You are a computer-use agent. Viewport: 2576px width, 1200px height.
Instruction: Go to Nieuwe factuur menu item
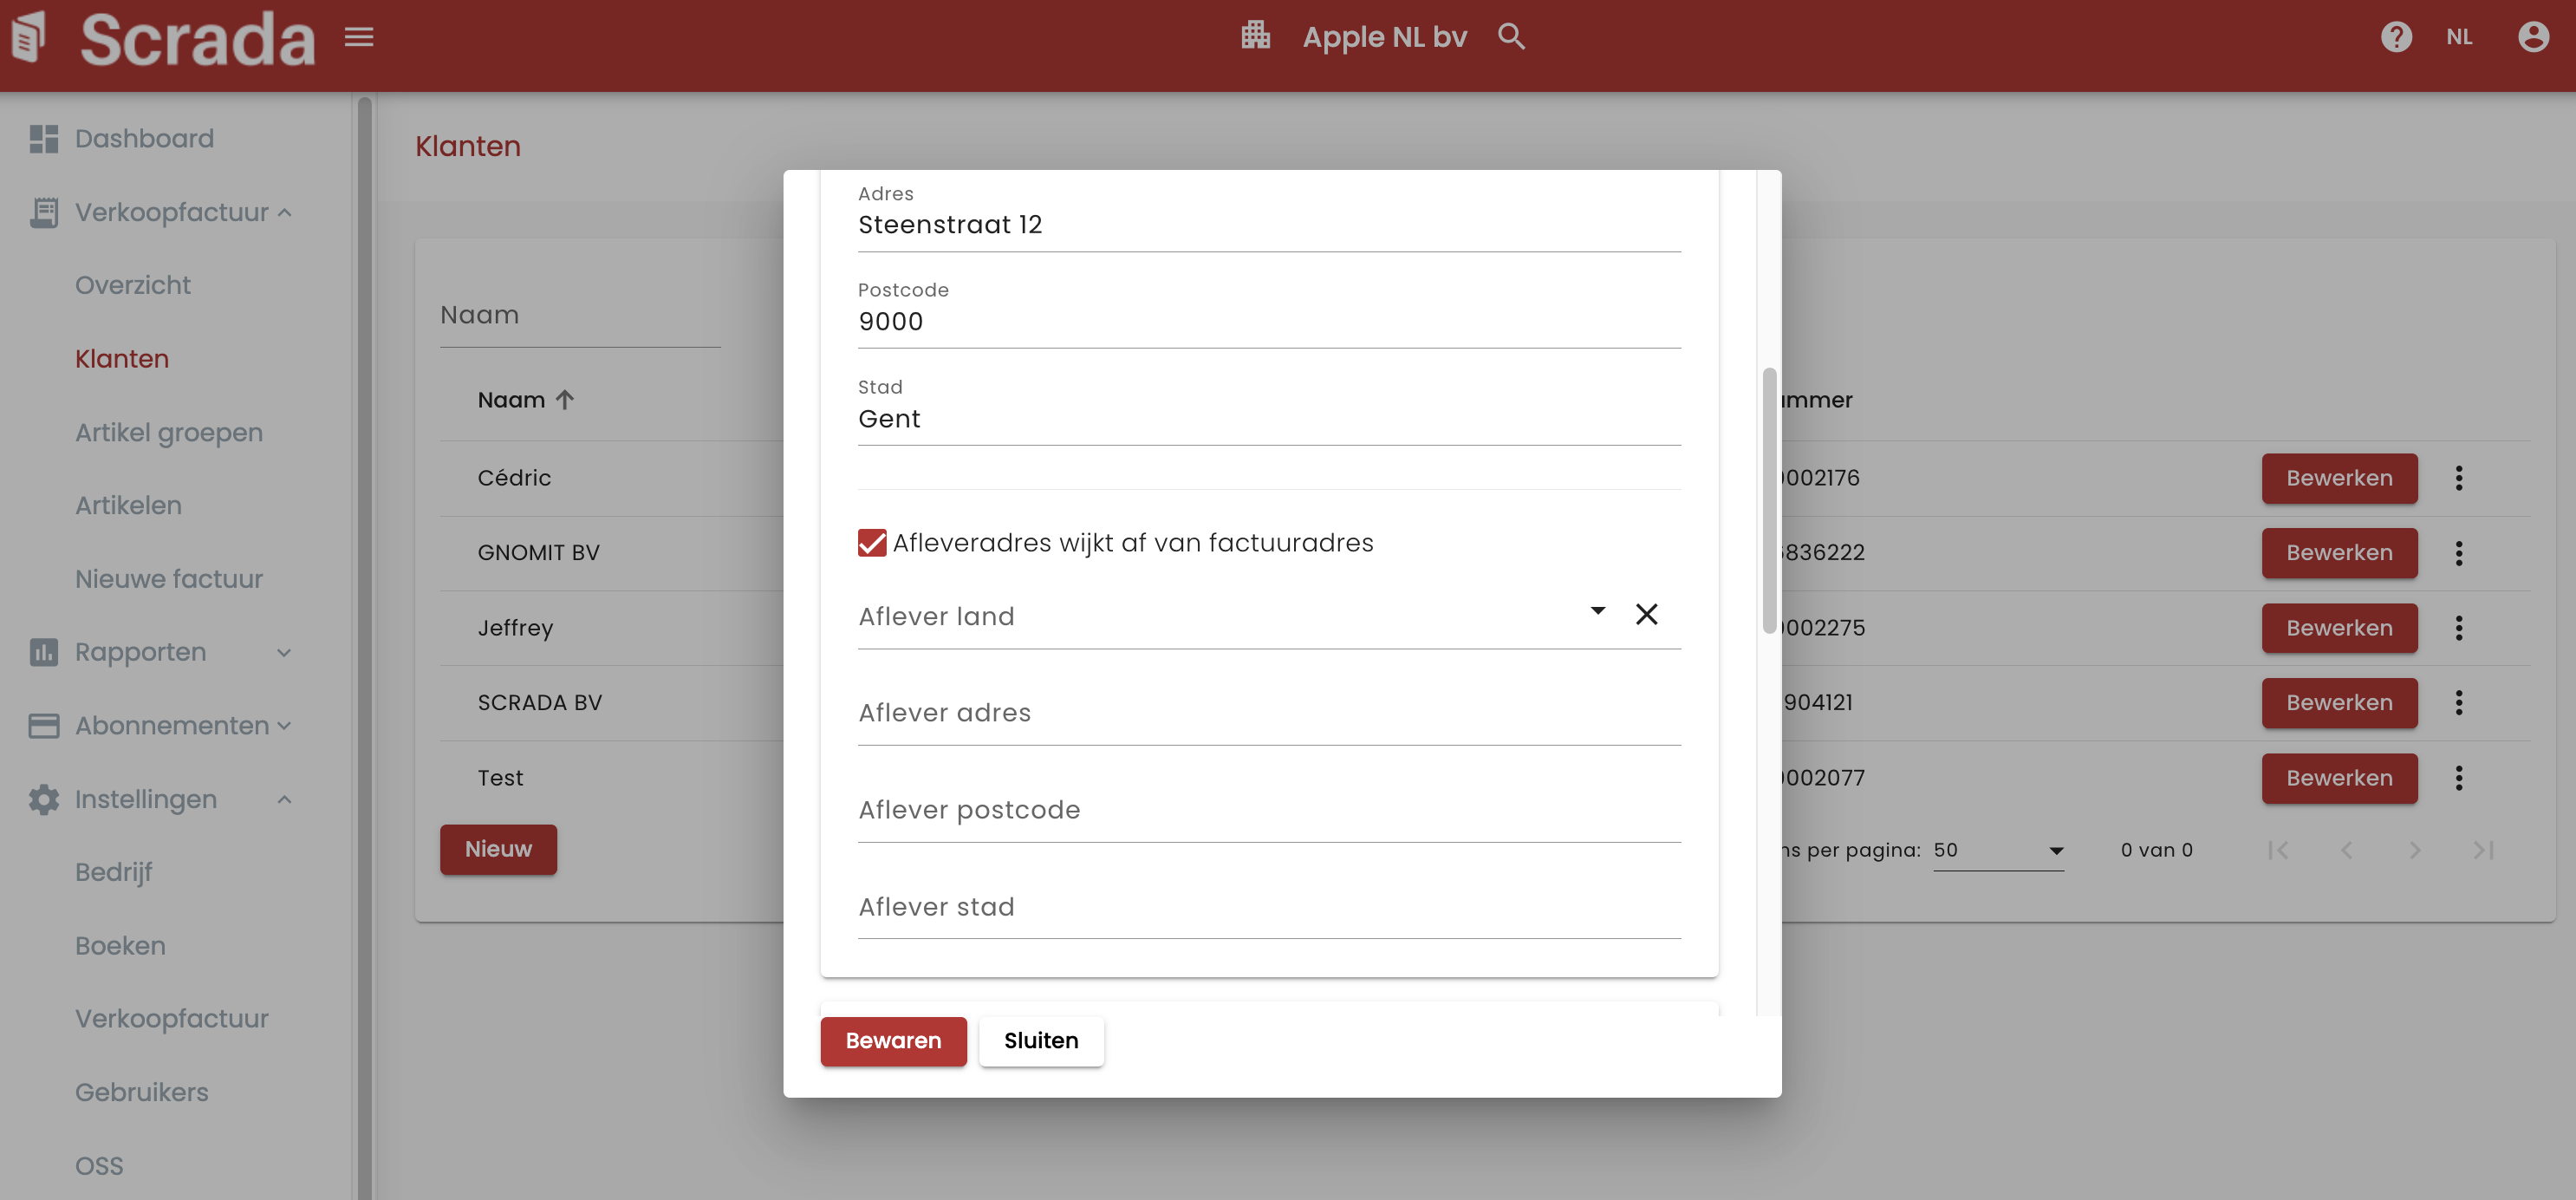[169, 579]
